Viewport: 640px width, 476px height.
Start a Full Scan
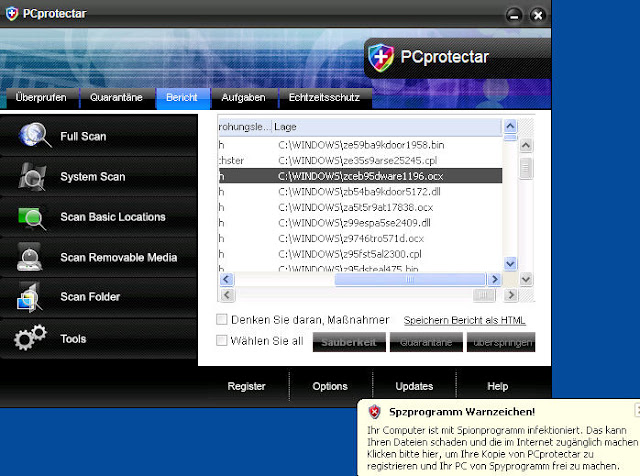pos(99,136)
